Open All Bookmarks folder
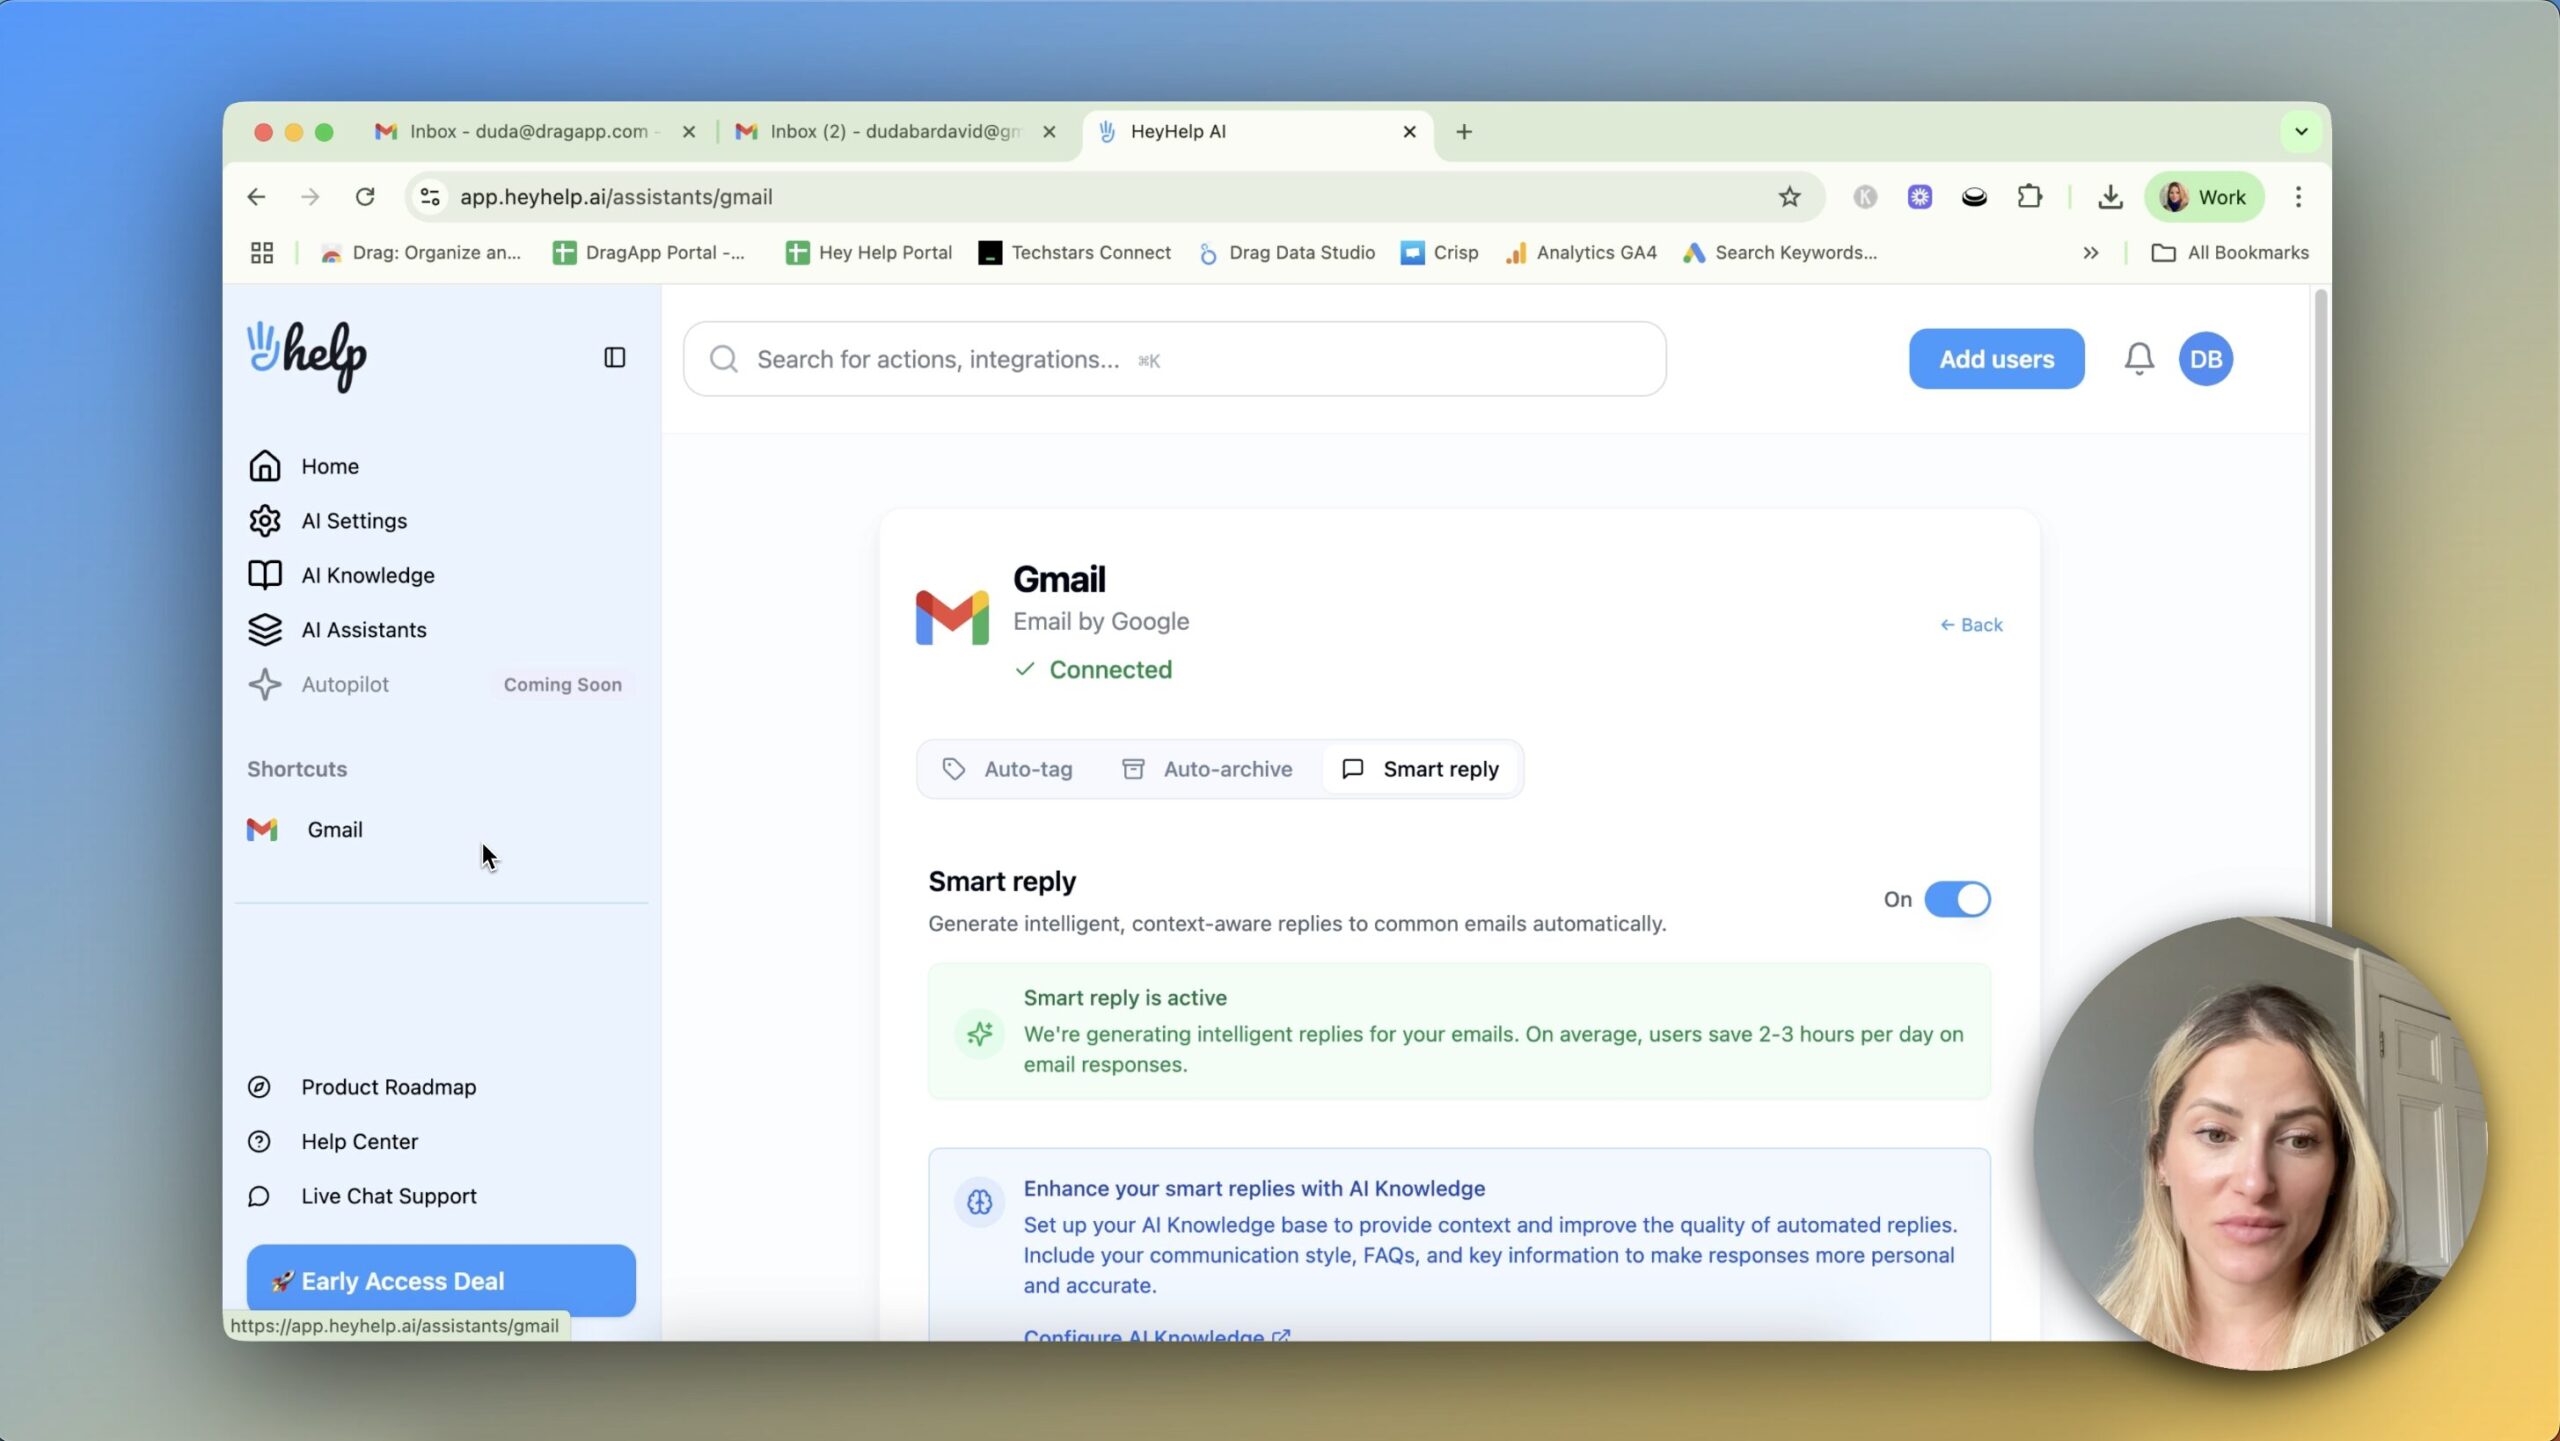The height and width of the screenshot is (1441, 2560). coord(2230,253)
